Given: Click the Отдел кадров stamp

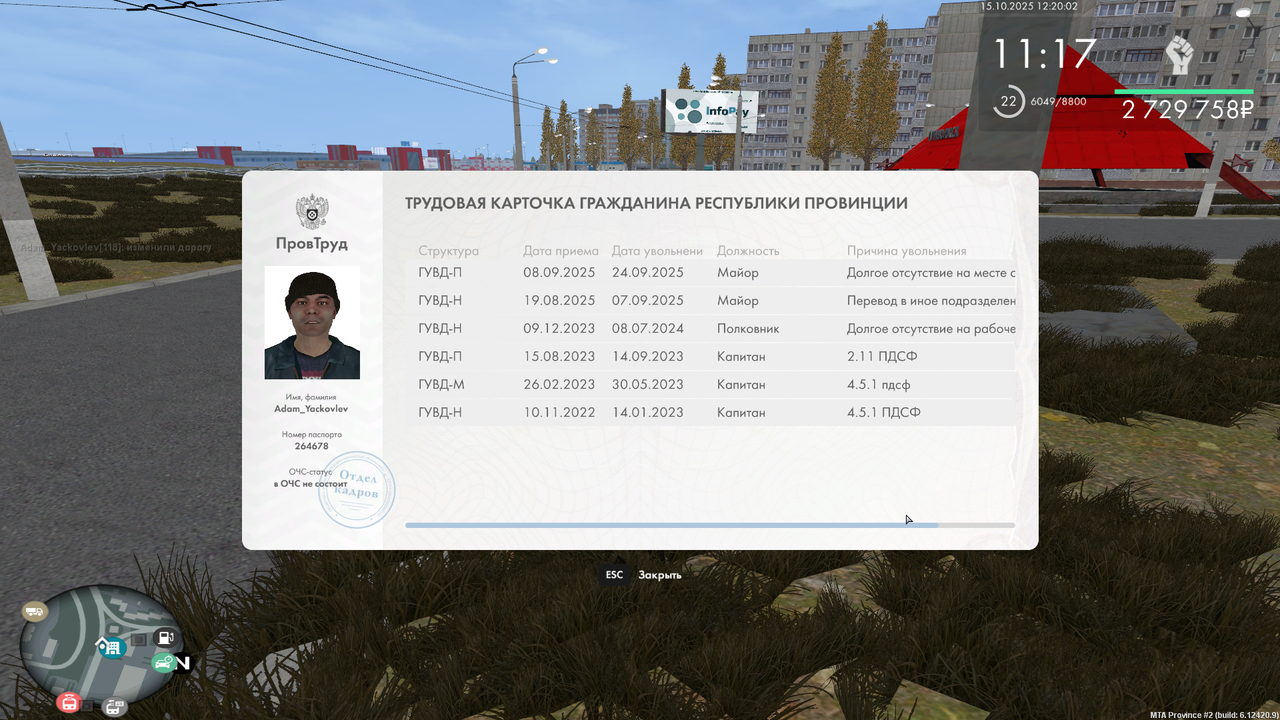Looking at the screenshot, I should click(357, 489).
